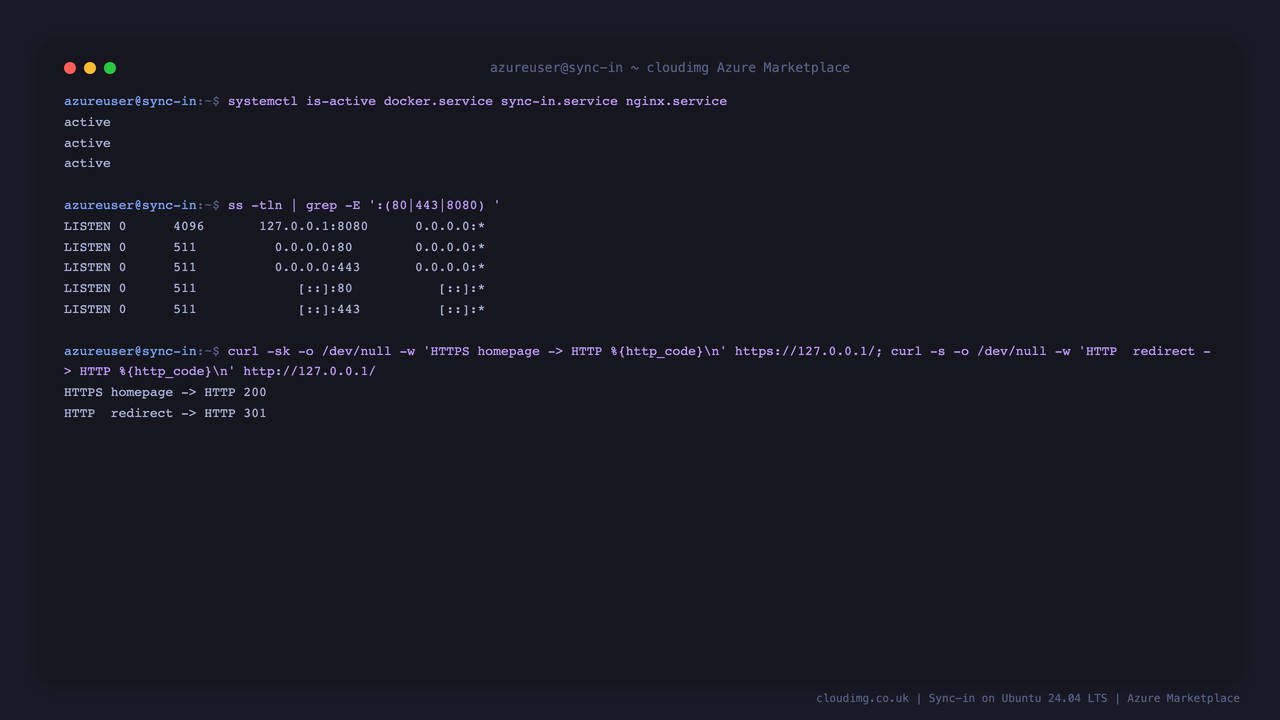
Task: Click the '4096' backlog value
Action: pos(188,226)
